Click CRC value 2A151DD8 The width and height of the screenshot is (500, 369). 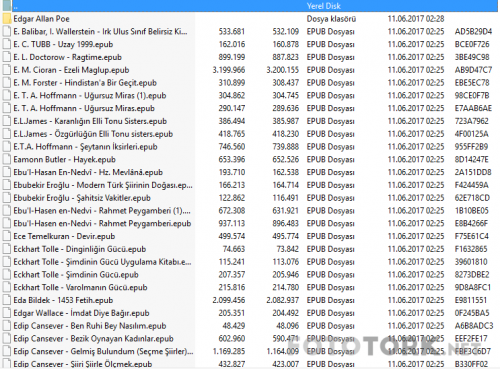click(x=473, y=172)
